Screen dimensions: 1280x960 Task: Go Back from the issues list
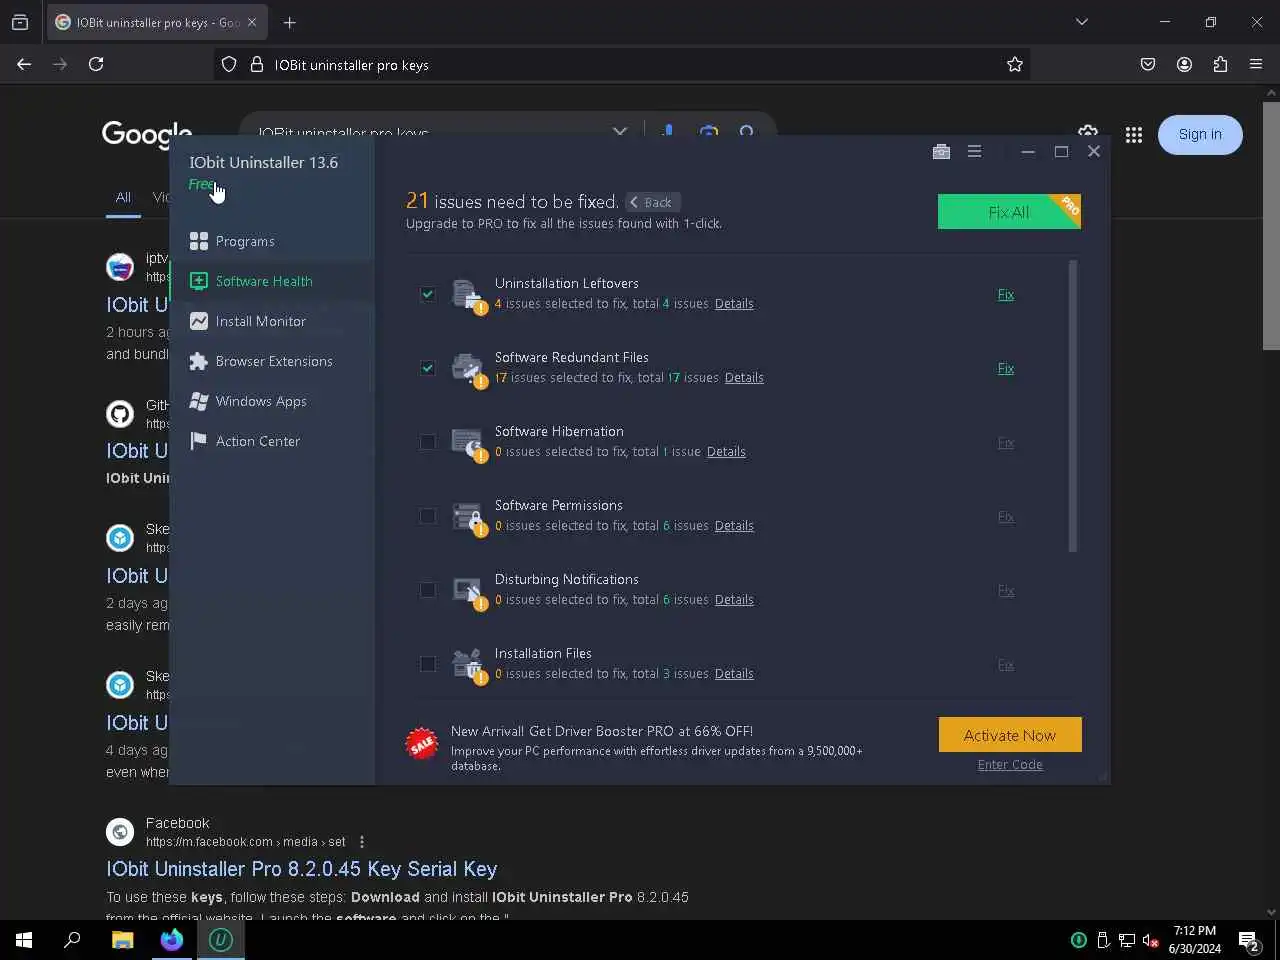point(653,202)
